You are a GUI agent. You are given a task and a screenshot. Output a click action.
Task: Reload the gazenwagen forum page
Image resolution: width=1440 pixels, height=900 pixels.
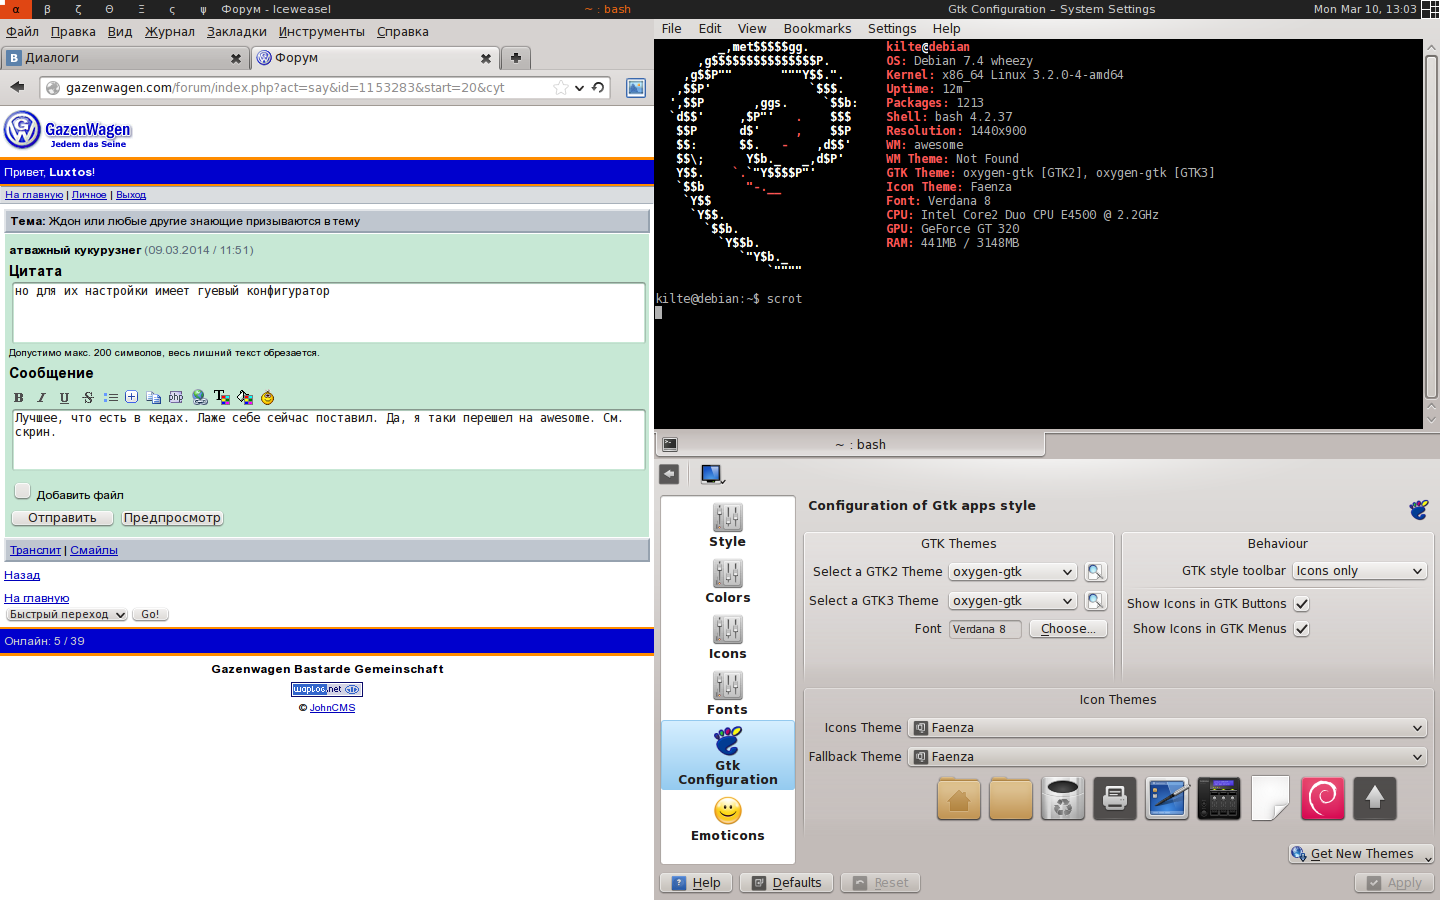point(598,87)
